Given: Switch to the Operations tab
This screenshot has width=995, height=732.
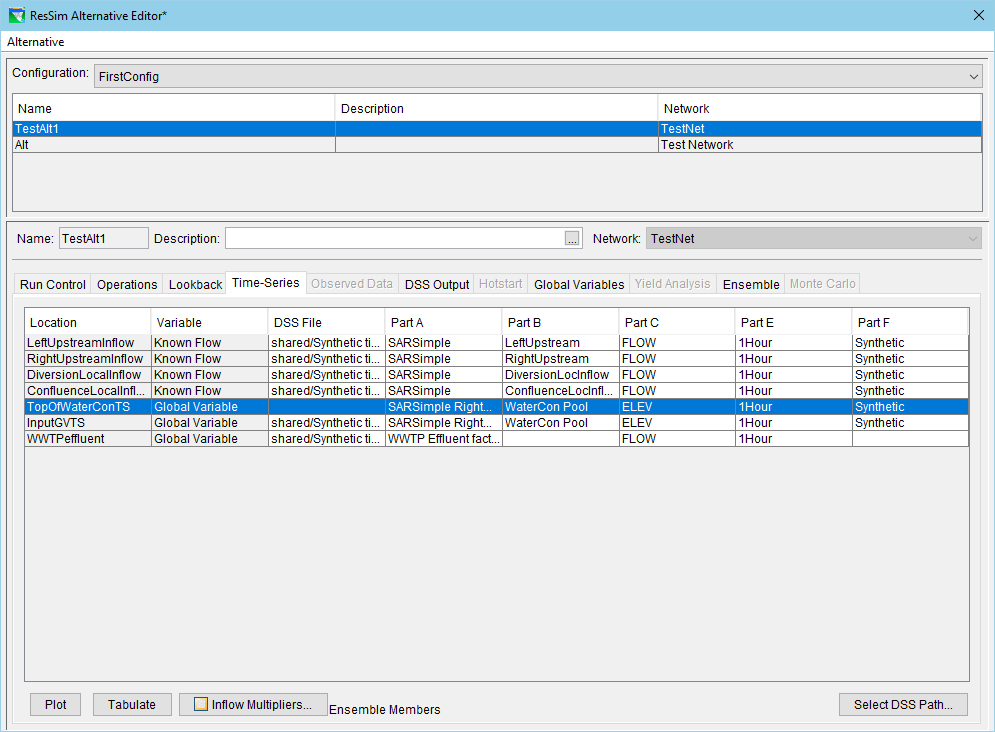Looking at the screenshot, I should pos(127,284).
